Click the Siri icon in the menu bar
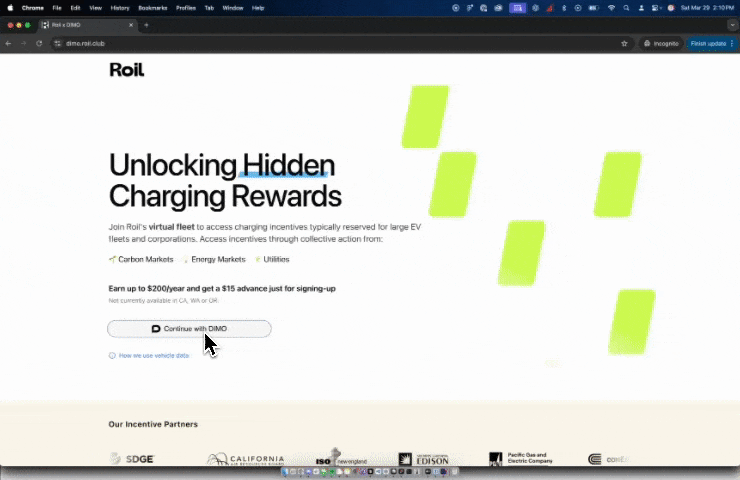The width and height of the screenshot is (740, 480). point(671,8)
